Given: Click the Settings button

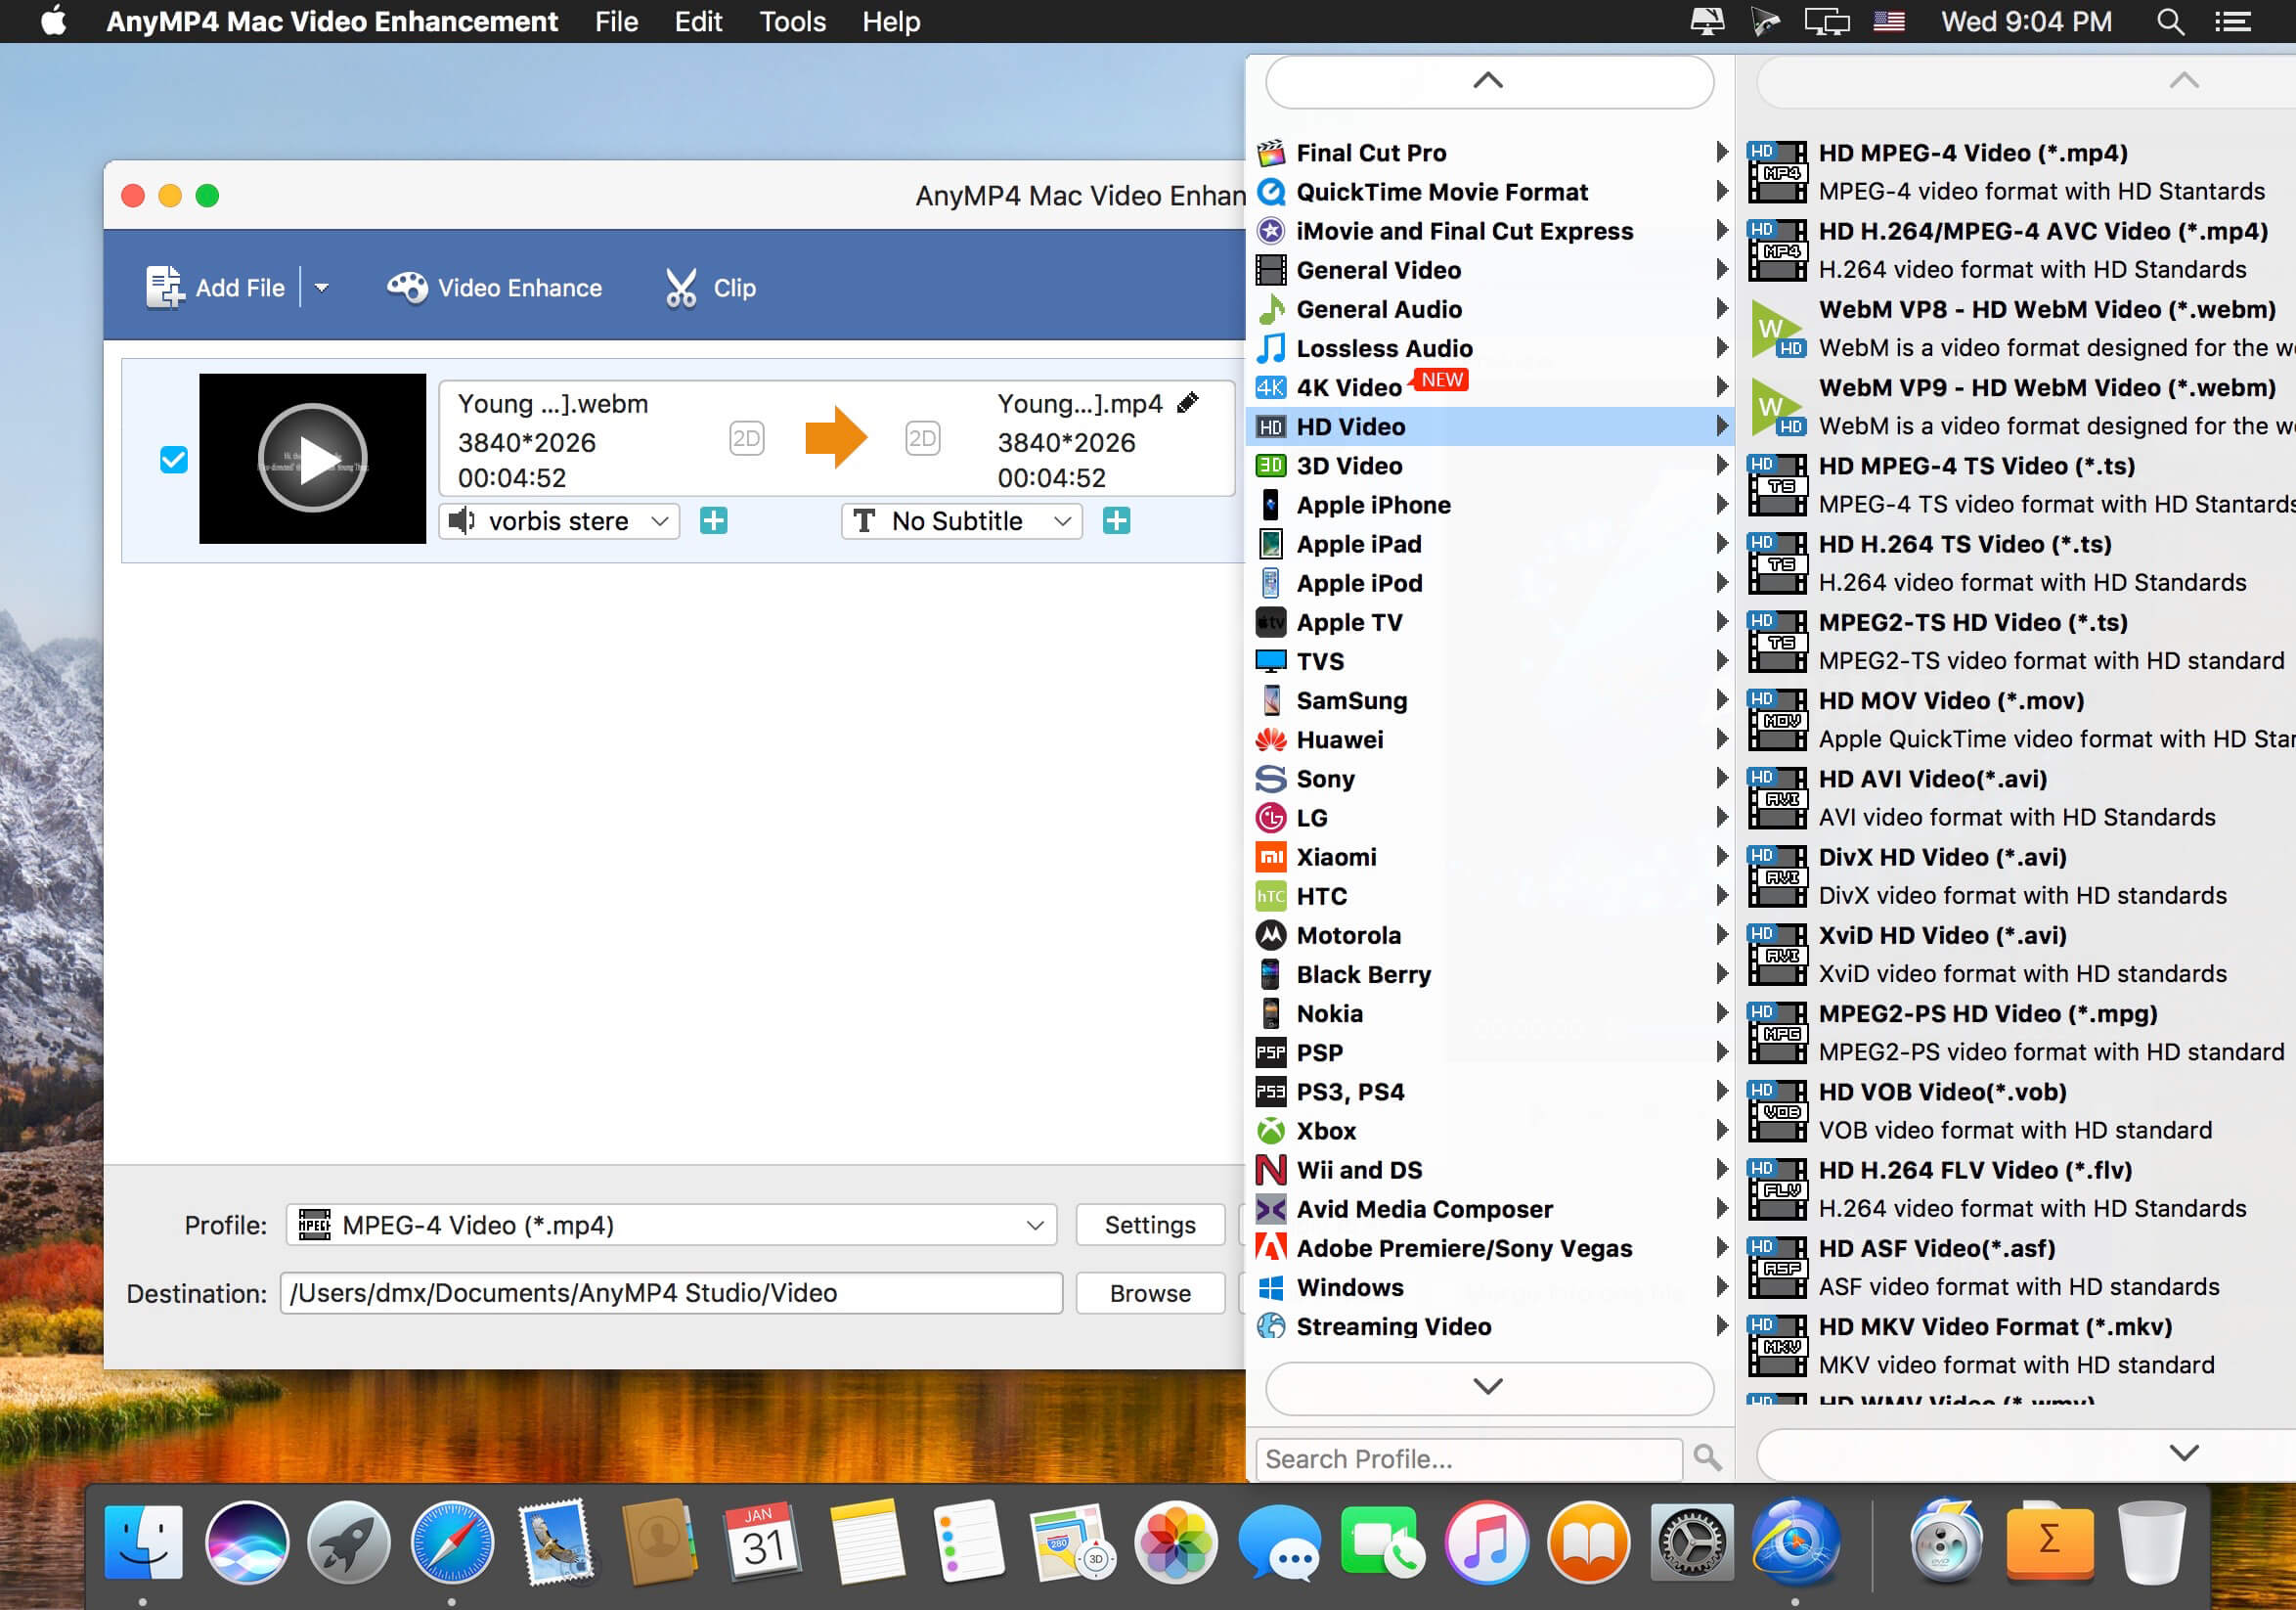Looking at the screenshot, I should [x=1149, y=1225].
